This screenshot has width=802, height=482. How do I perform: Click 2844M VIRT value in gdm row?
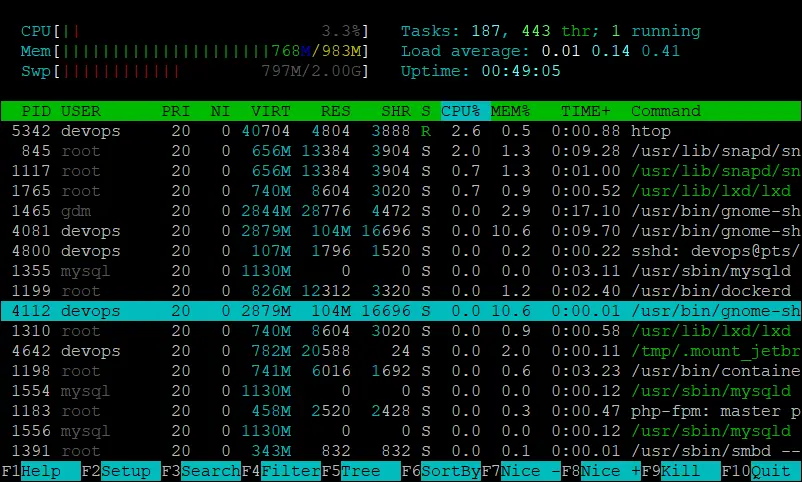click(266, 211)
